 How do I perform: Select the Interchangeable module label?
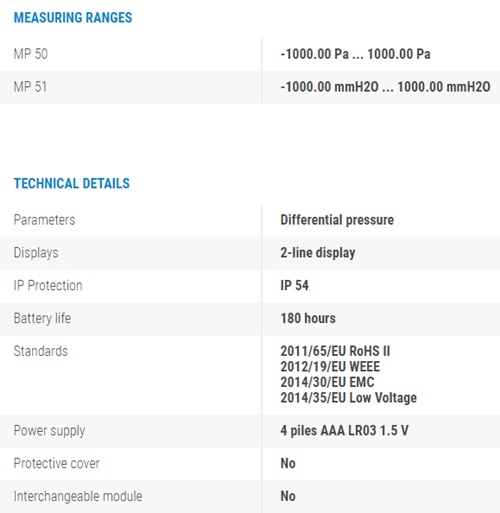pos(78,496)
